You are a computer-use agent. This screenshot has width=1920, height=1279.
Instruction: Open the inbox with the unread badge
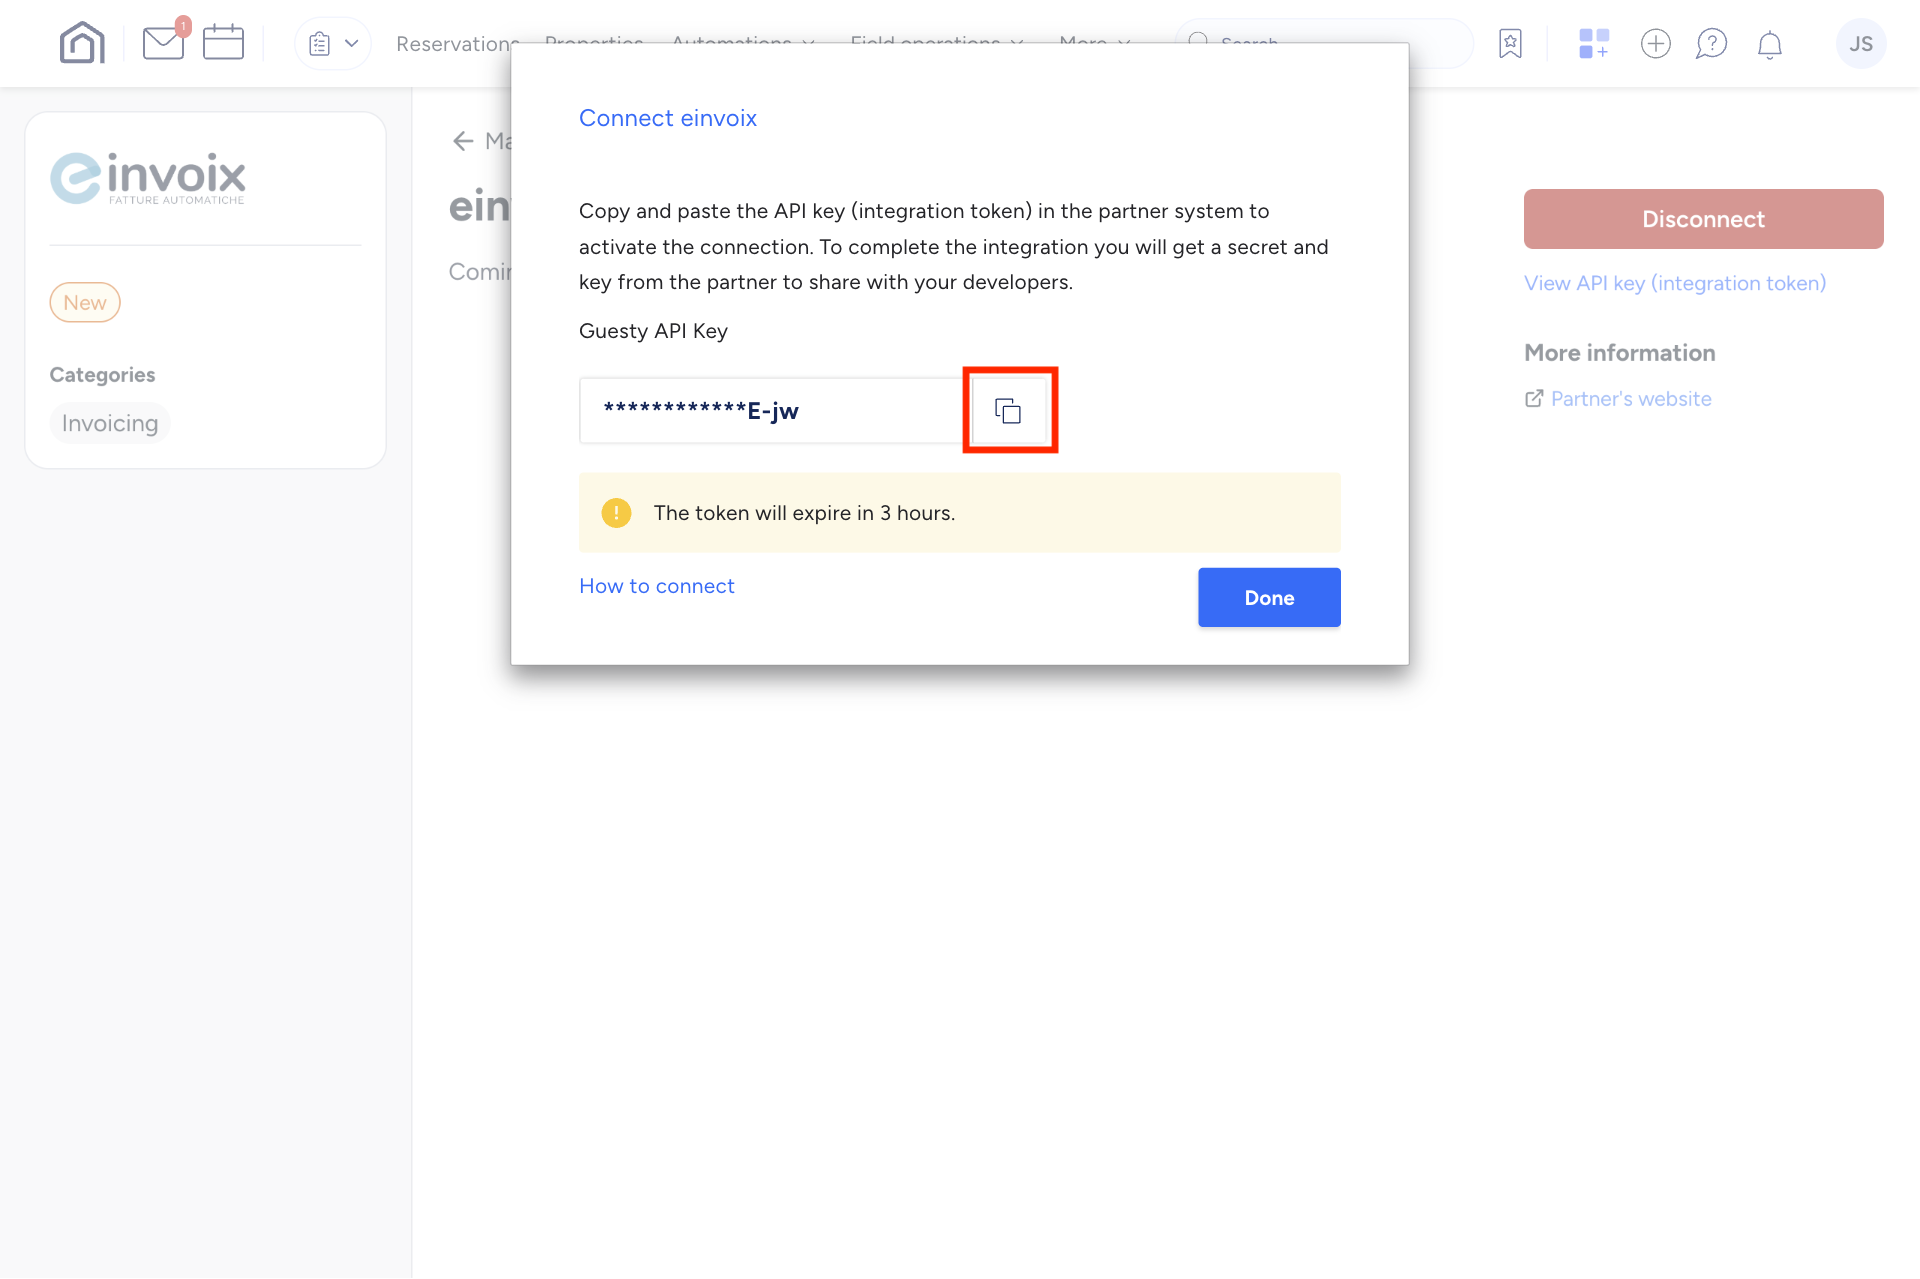click(163, 44)
